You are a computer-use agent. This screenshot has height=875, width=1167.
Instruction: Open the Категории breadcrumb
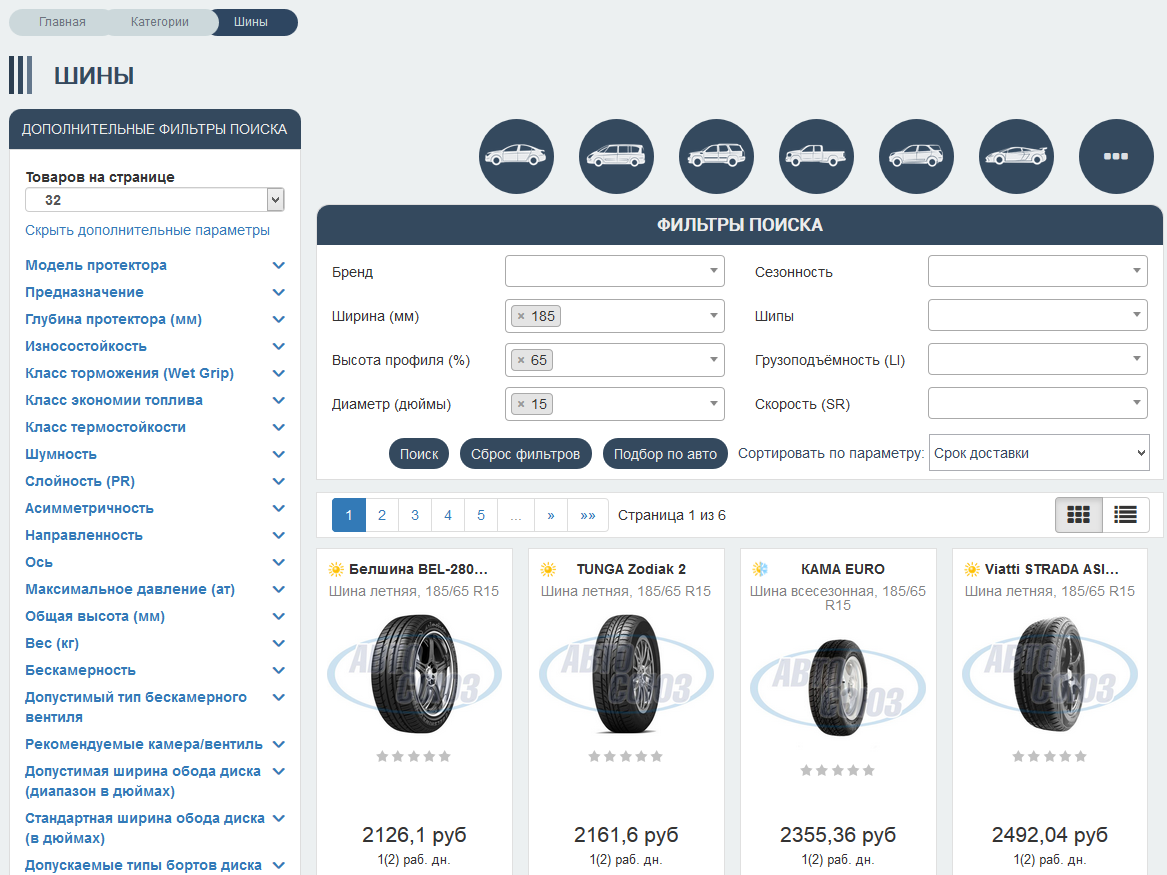(x=159, y=22)
